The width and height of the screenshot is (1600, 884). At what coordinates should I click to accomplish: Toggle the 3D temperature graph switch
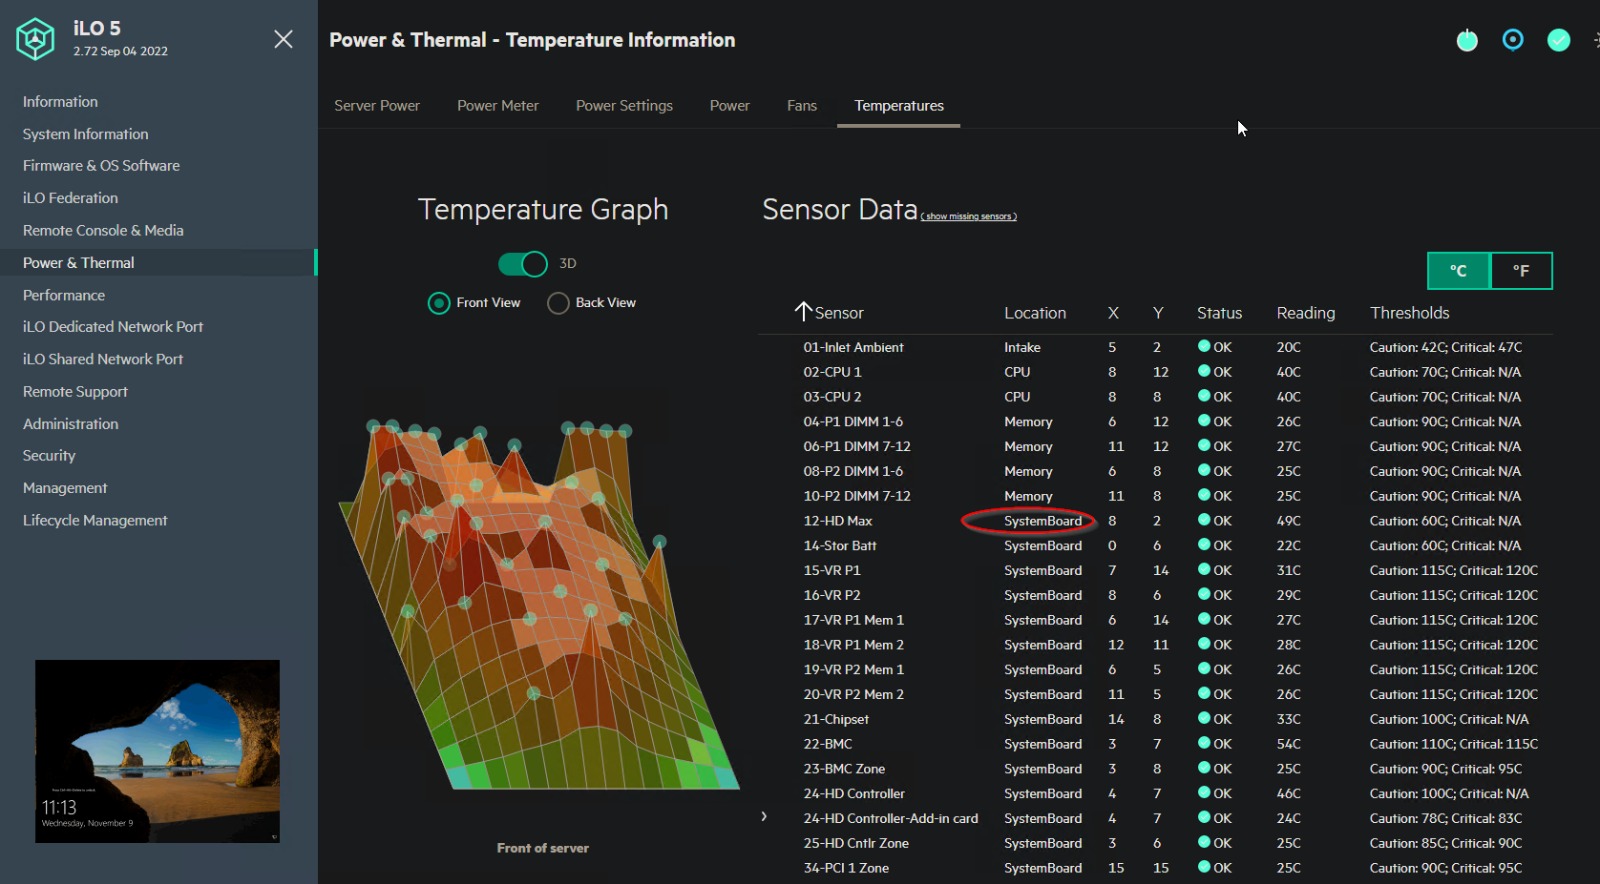(523, 264)
